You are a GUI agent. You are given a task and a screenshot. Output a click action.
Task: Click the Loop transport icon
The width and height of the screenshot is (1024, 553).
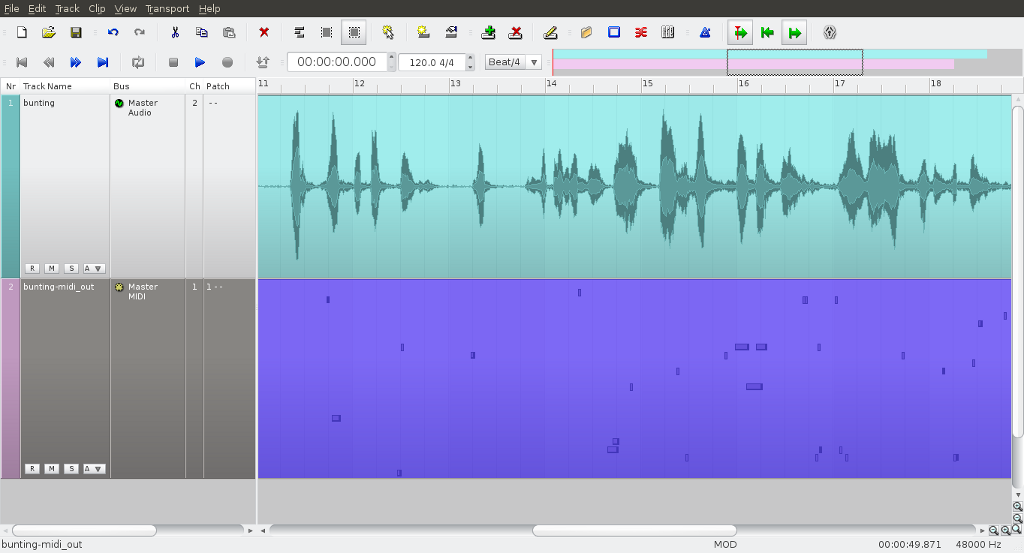138,62
